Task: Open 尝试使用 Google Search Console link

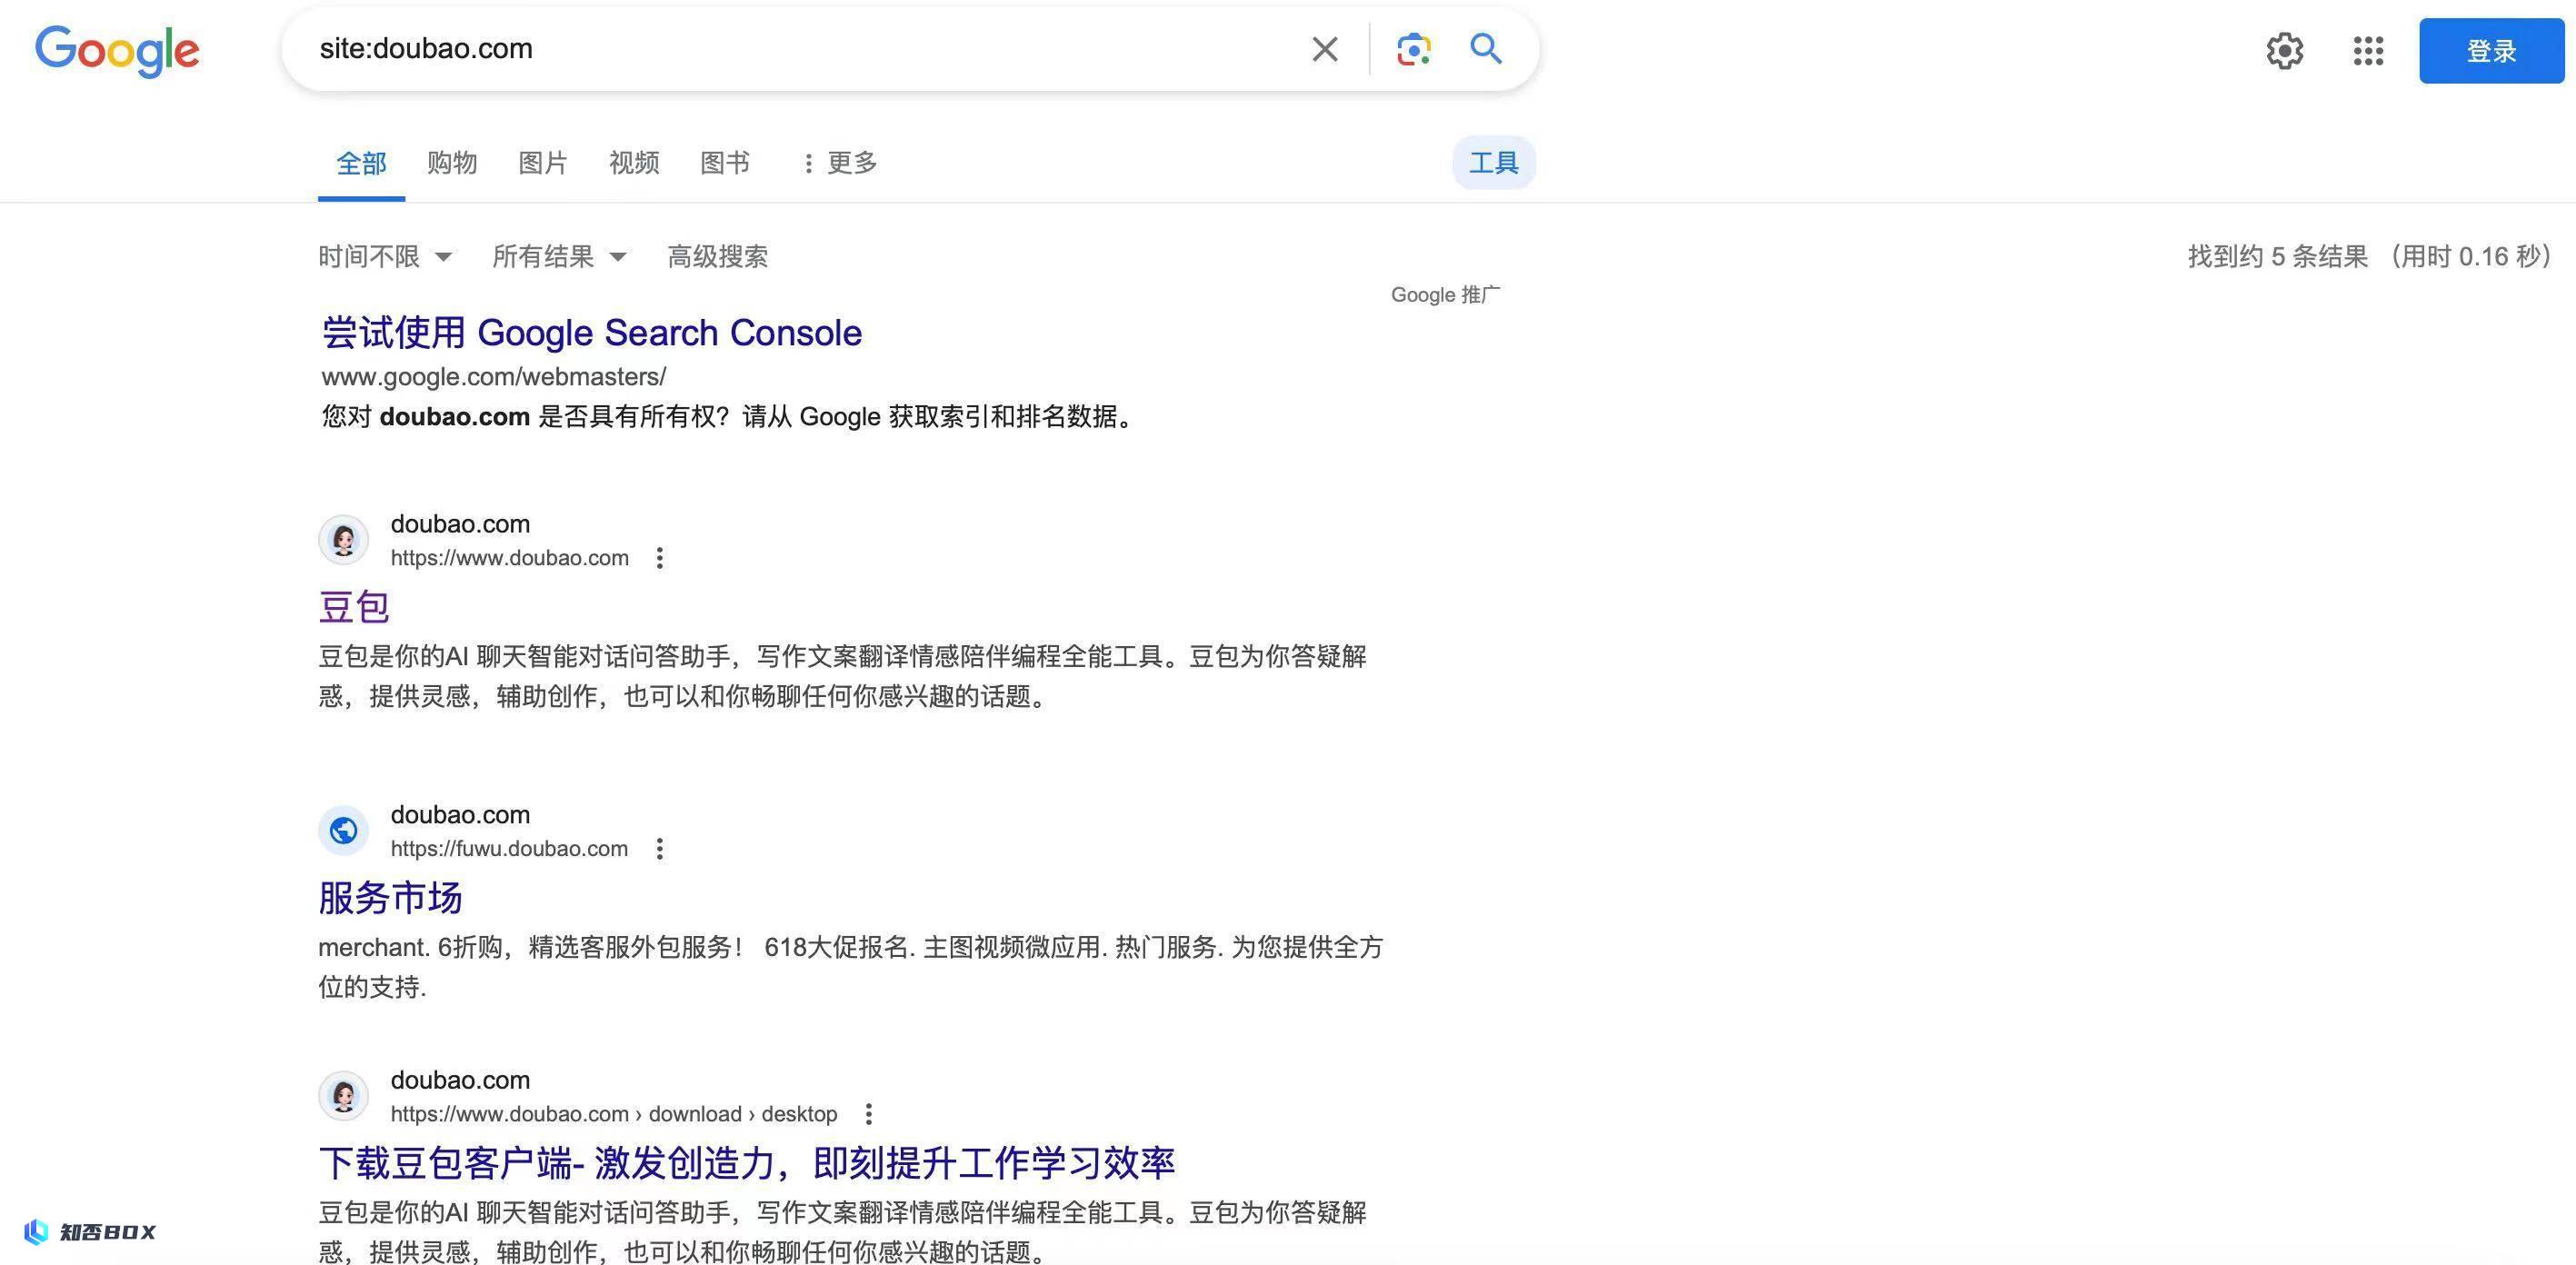Action: point(591,333)
